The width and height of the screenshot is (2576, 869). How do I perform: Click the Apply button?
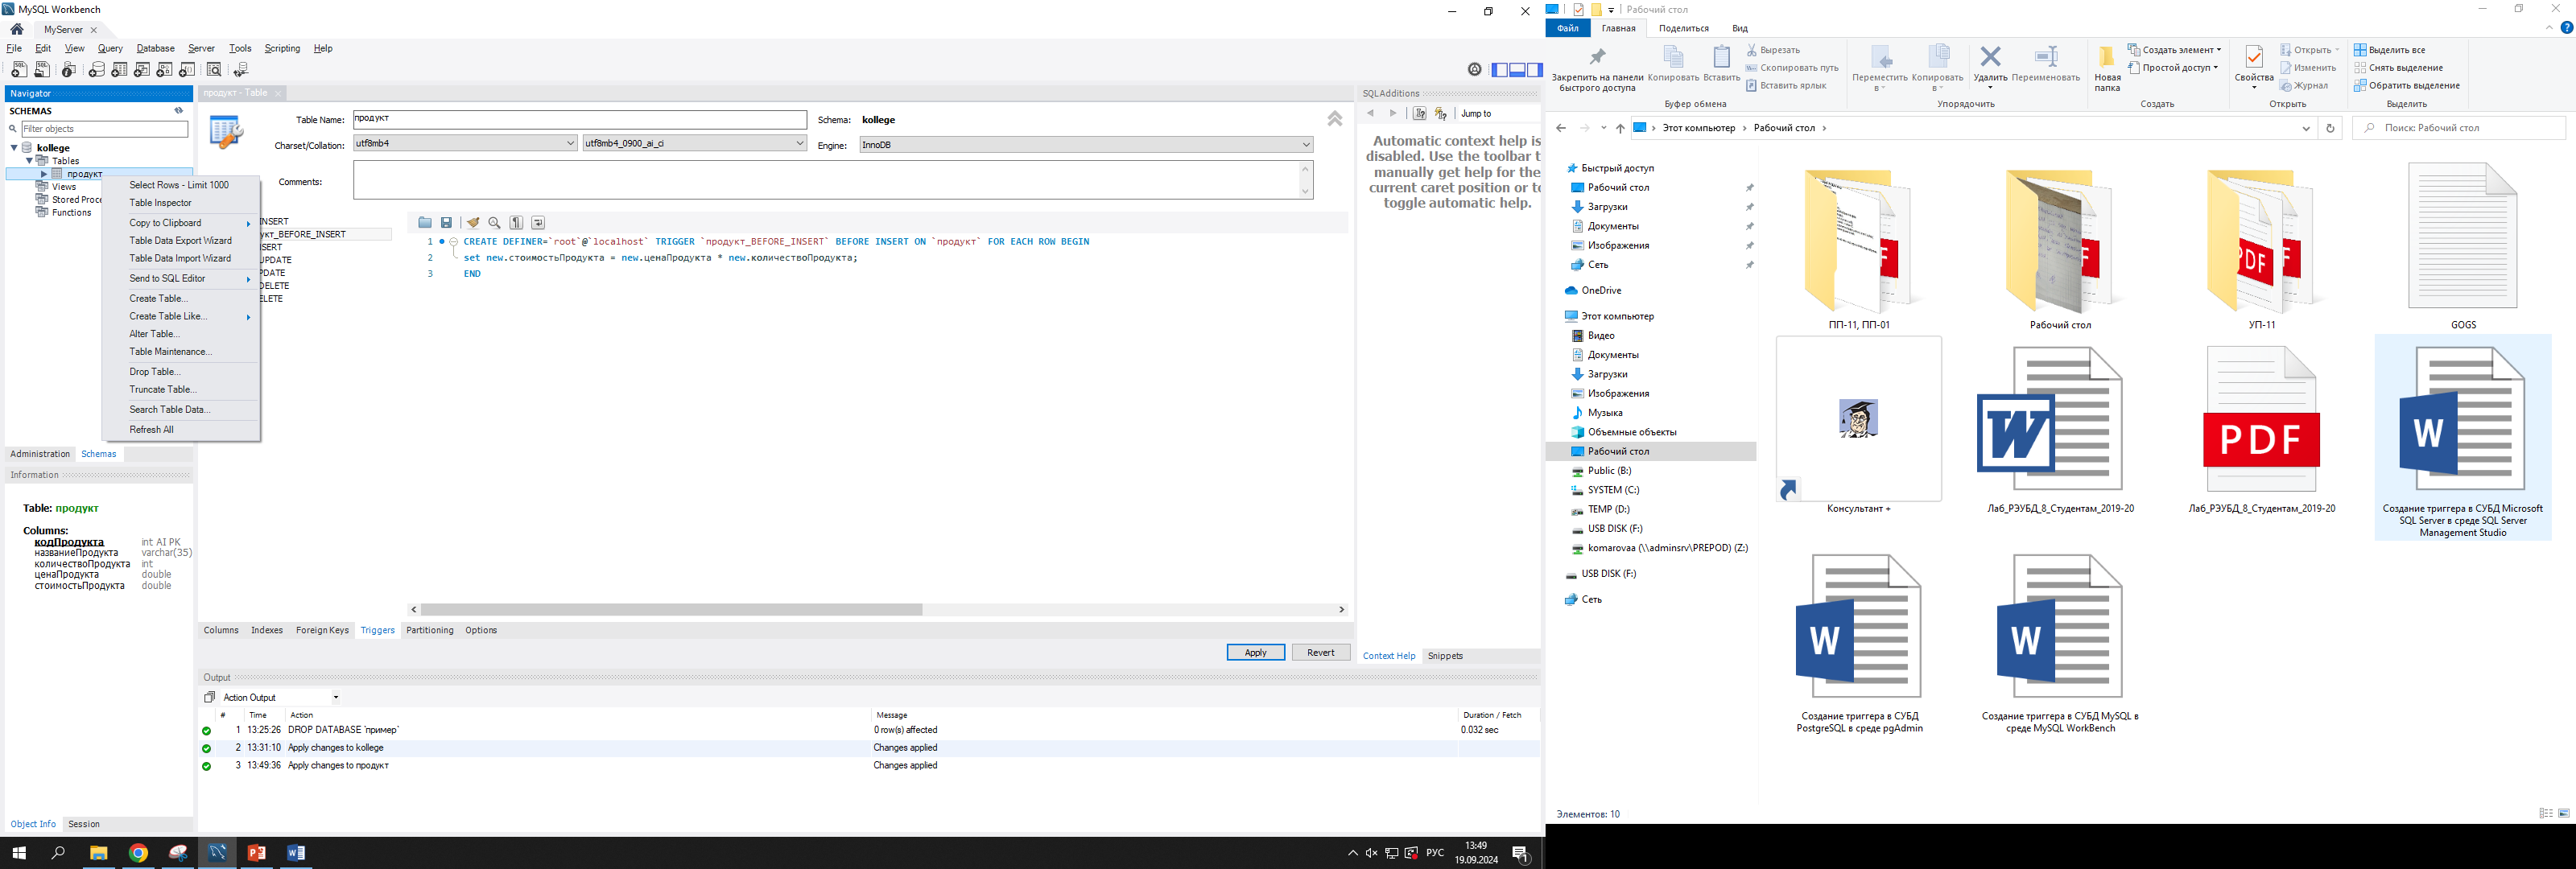1256,652
